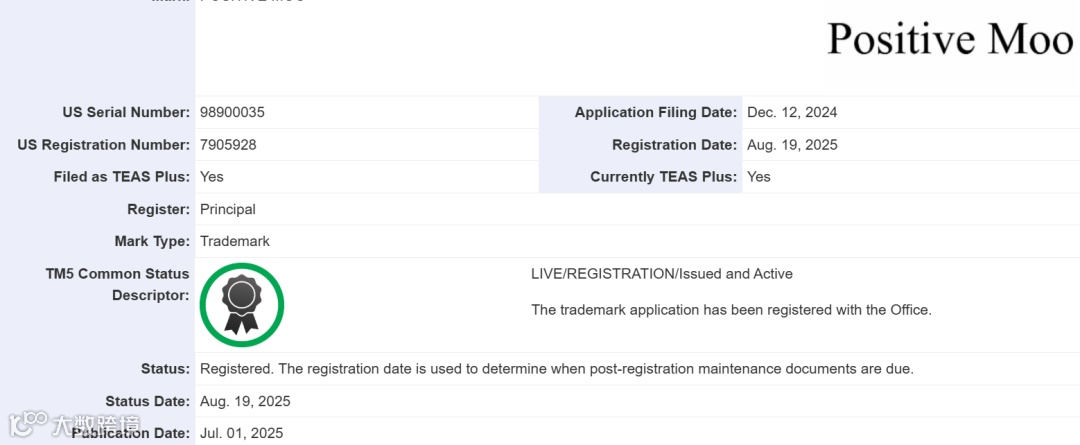Select the Mark Type value Trademark
1080x445 pixels.
[235, 241]
